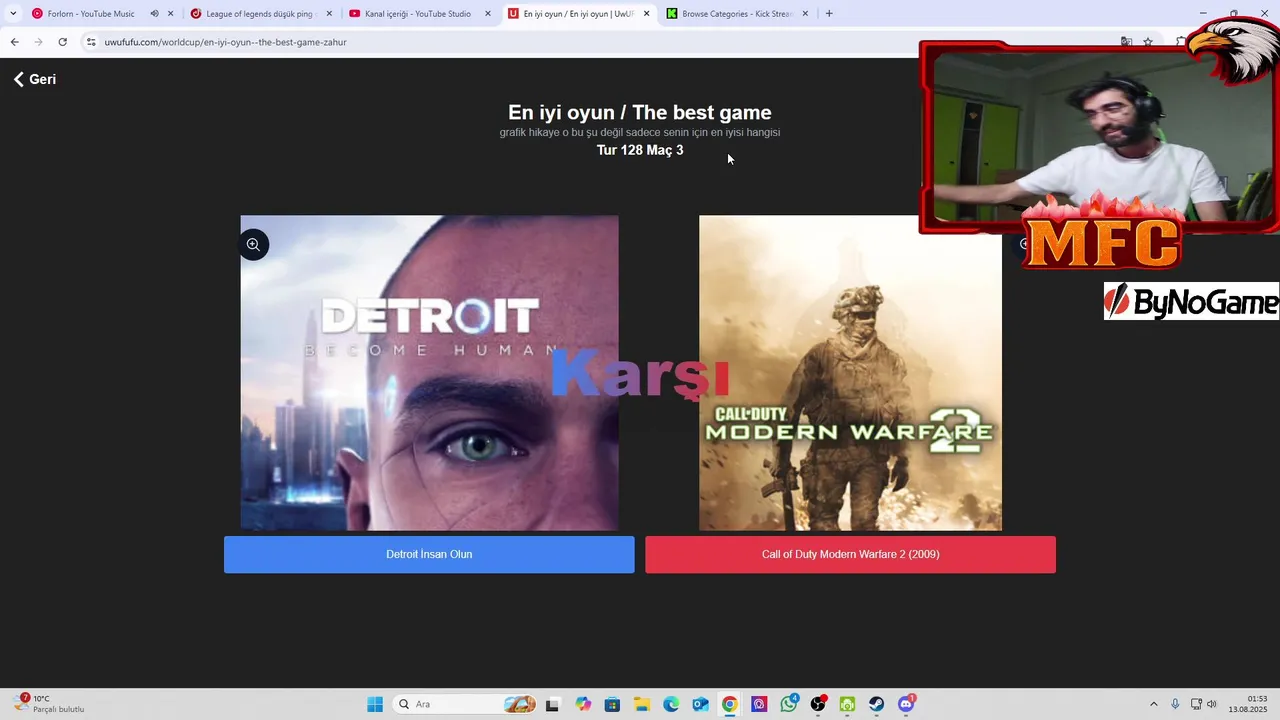Bookmark this page with the star icon
This screenshot has height=720, width=1280.
point(1148,42)
